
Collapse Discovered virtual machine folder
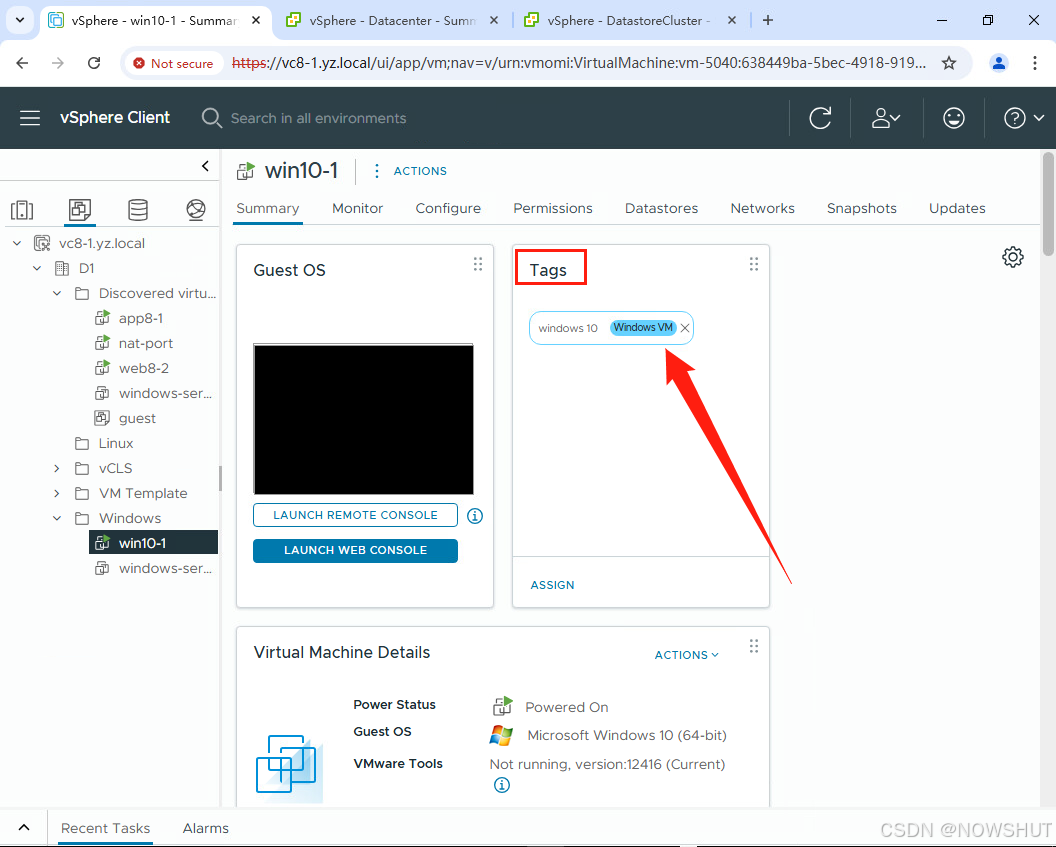[x=57, y=294]
